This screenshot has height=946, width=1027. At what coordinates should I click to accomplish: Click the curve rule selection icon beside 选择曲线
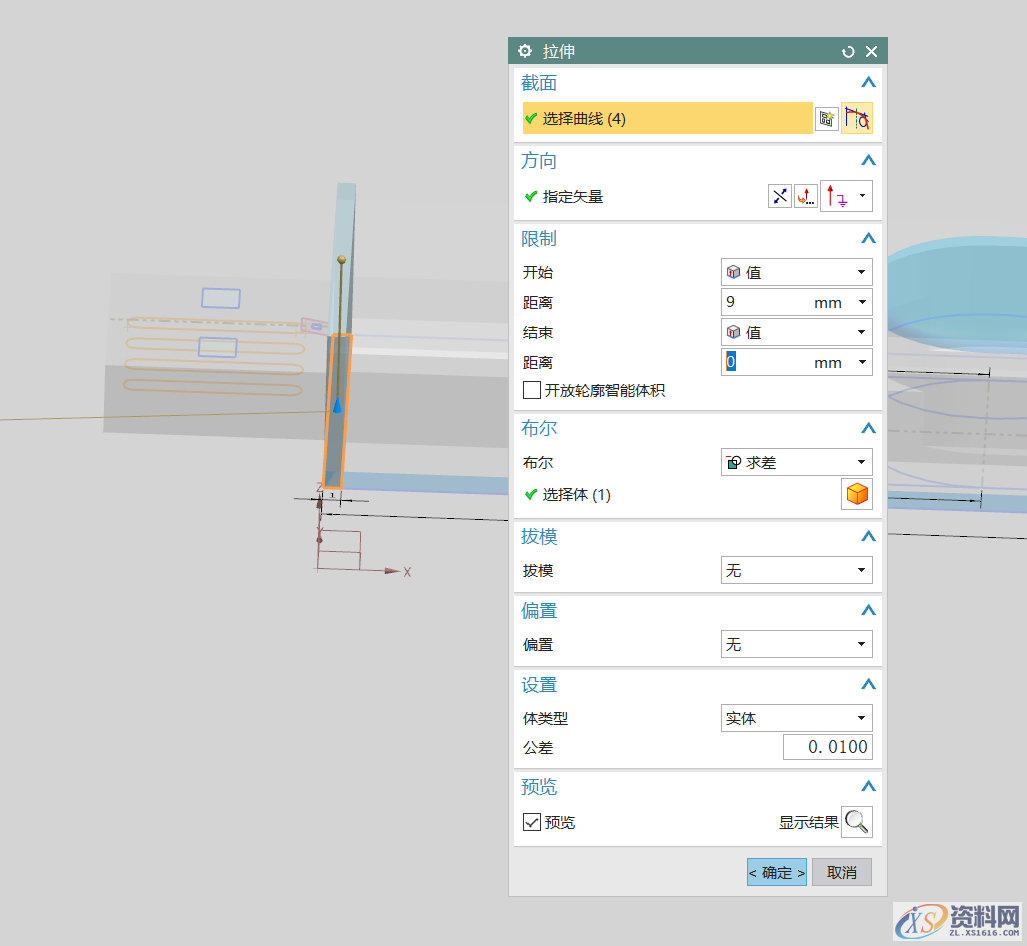click(x=858, y=118)
